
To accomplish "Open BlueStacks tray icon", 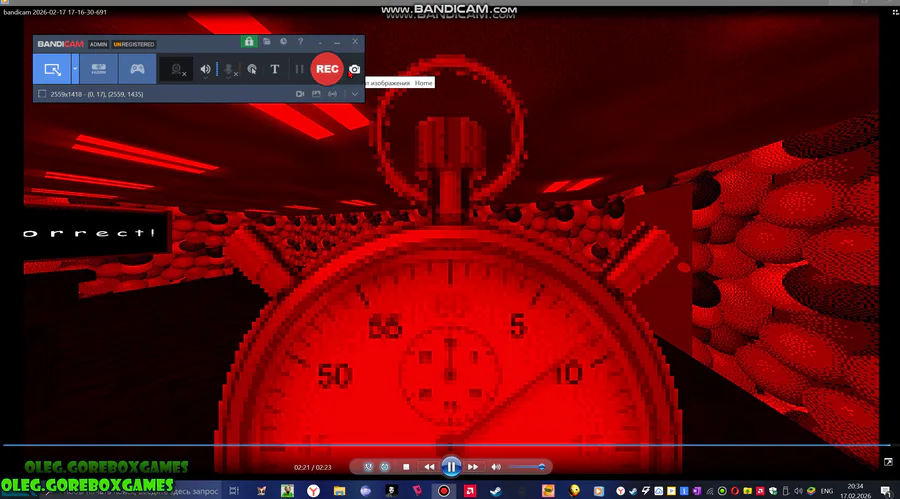I will tap(811, 491).
